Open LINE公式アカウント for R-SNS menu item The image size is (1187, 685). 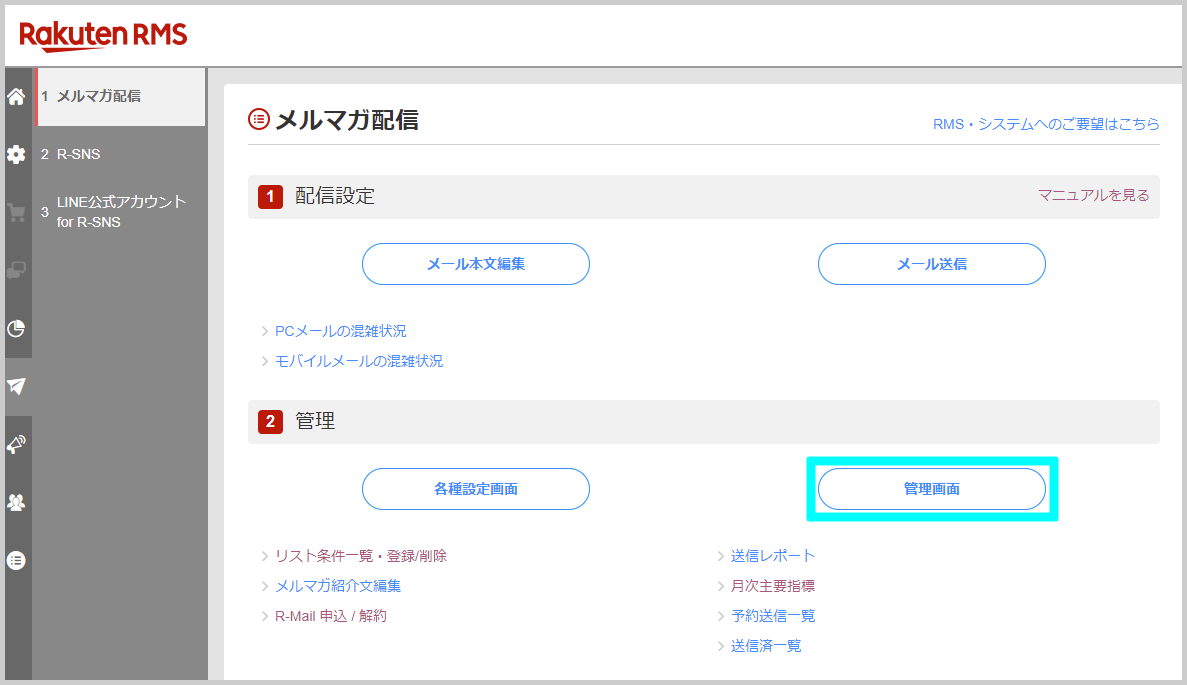120,212
